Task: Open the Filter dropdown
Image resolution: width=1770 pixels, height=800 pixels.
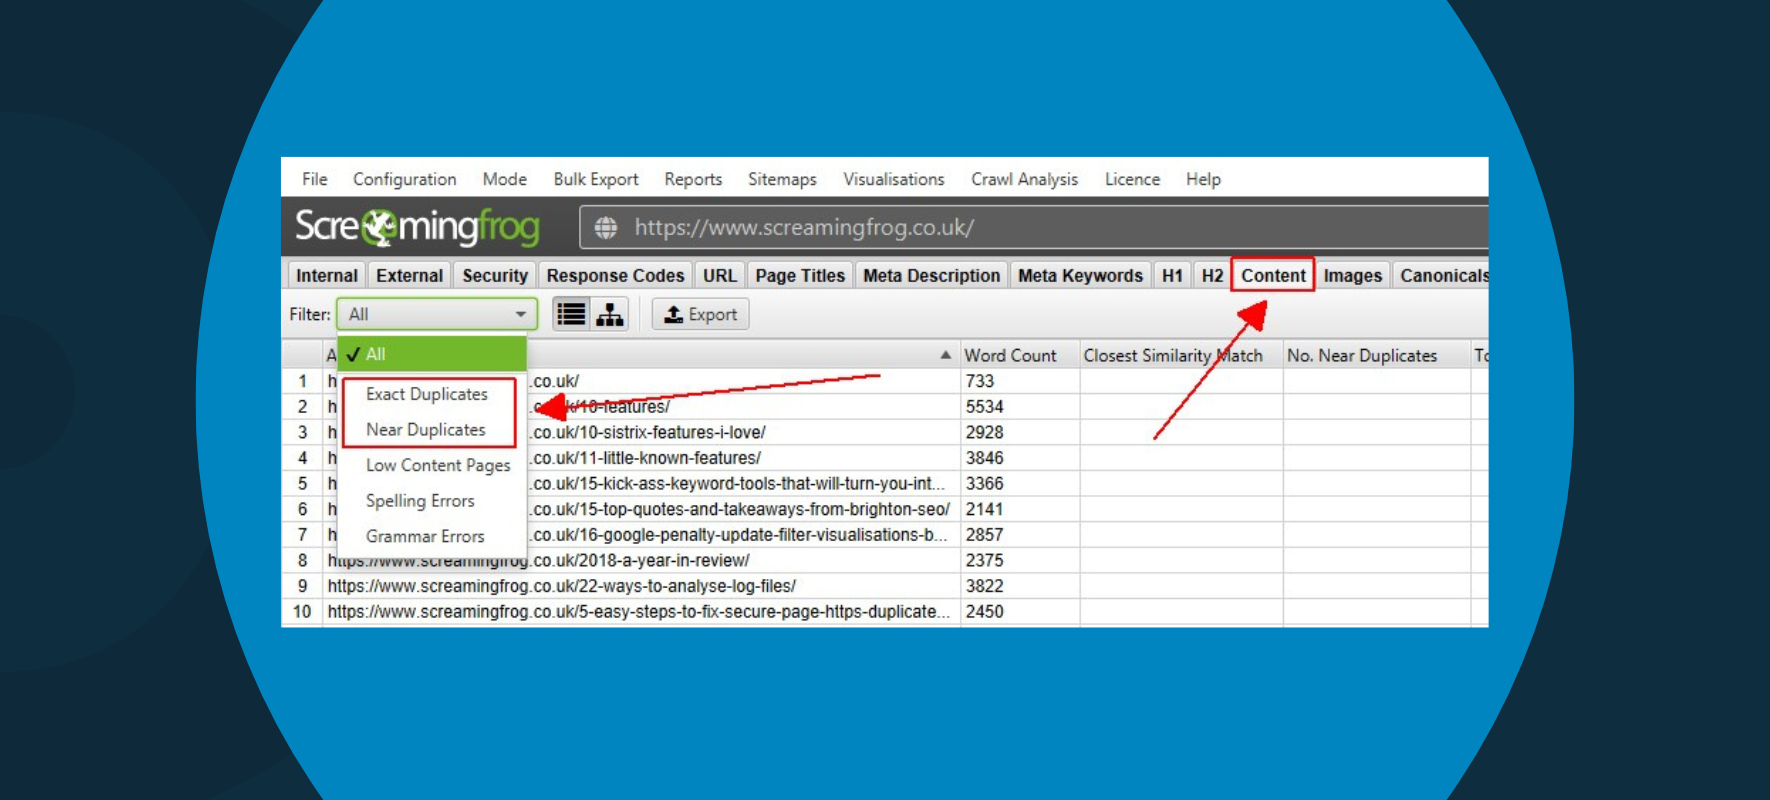Action: point(437,314)
